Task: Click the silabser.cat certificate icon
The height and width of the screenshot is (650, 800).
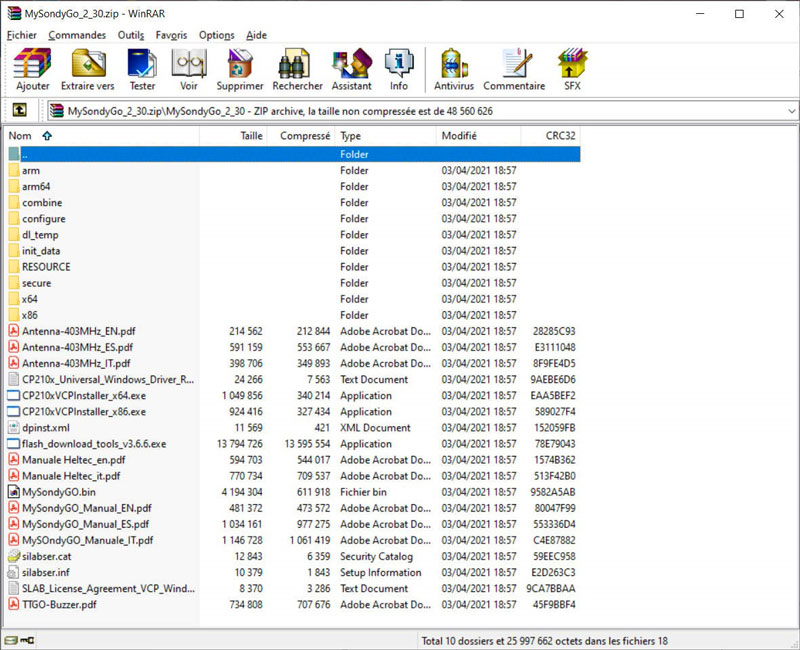Action: 14,556
